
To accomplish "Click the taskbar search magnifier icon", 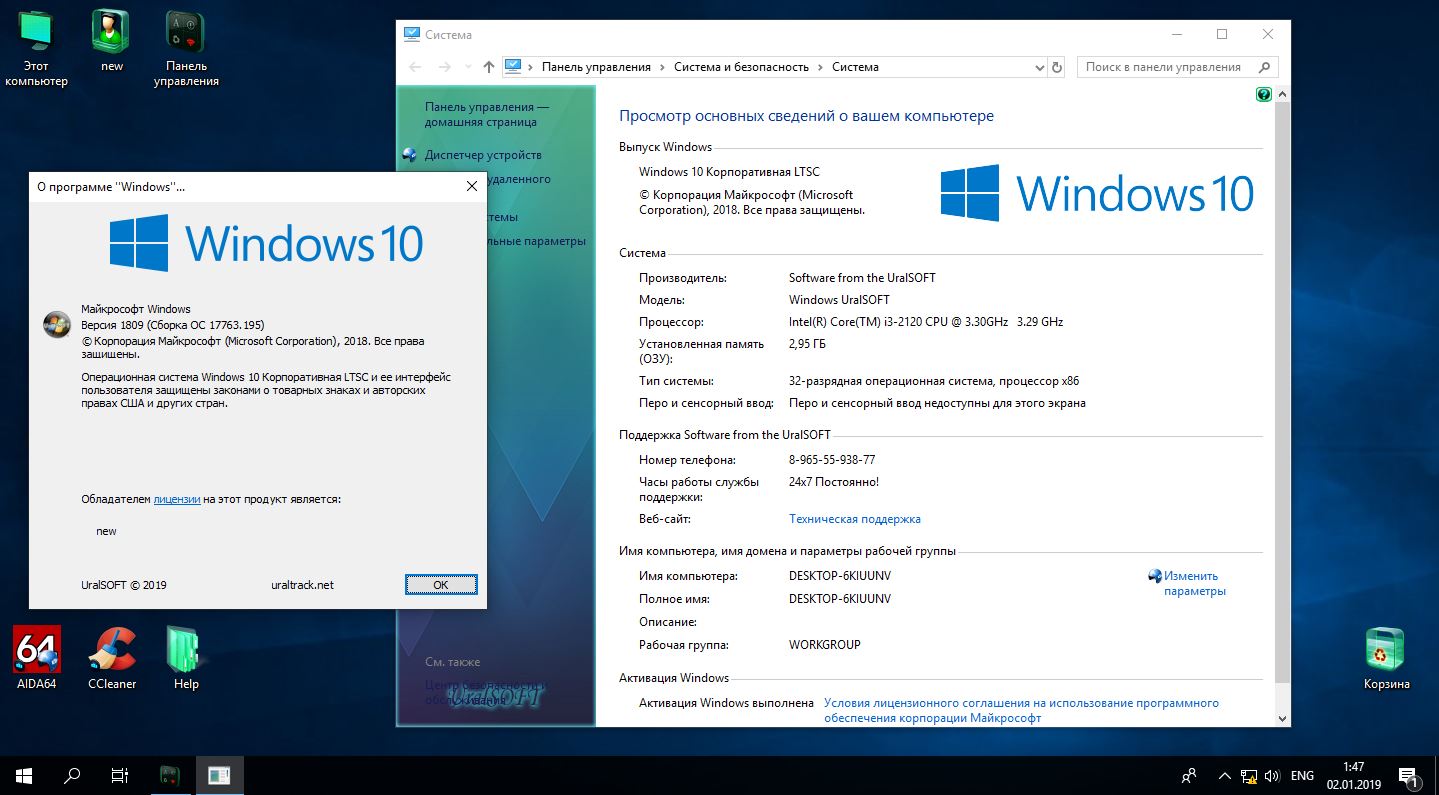I will coord(72,775).
